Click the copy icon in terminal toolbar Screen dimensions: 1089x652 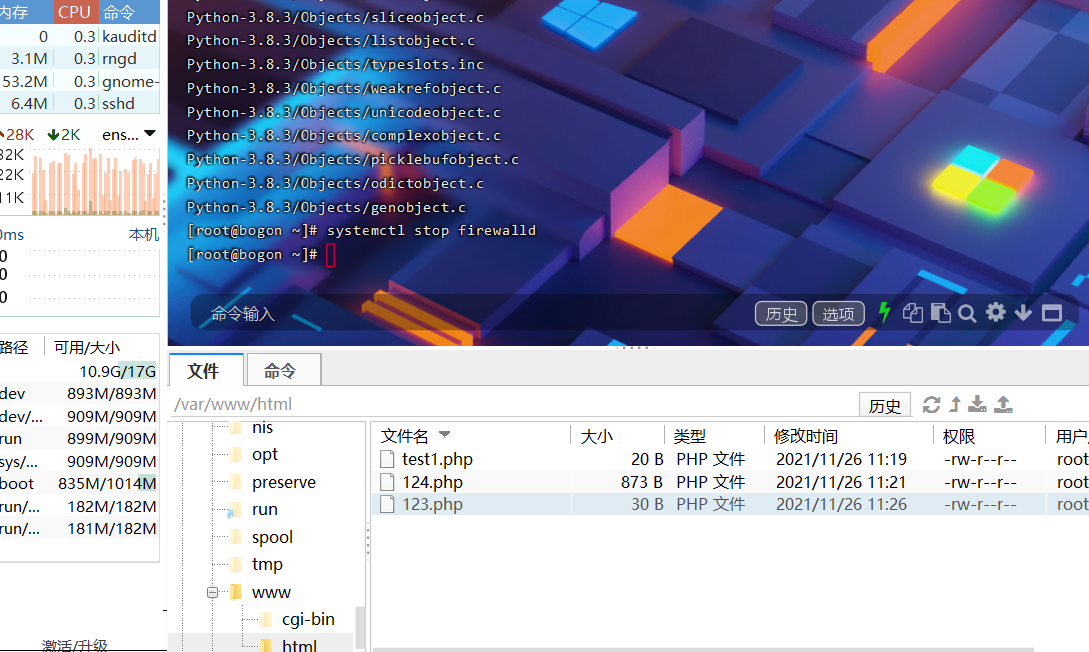point(912,313)
